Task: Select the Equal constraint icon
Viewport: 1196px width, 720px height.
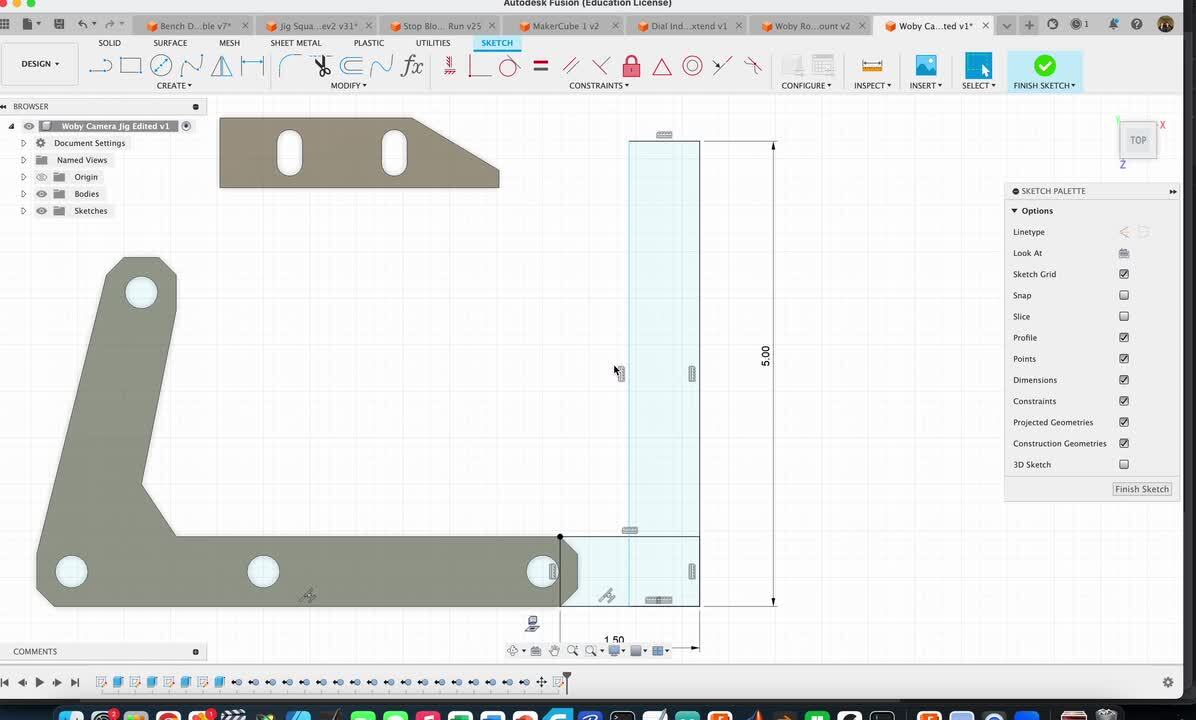Action: (540, 66)
